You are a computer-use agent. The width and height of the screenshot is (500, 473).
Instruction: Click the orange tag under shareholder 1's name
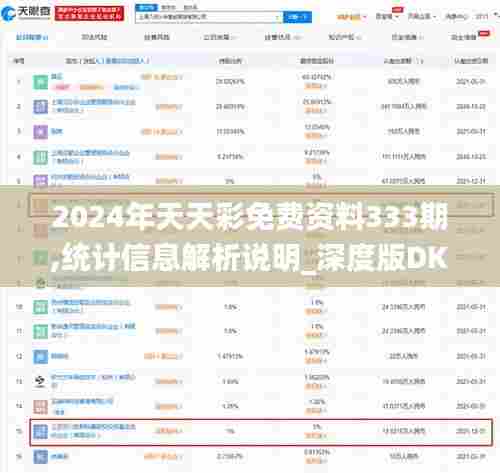coord(91,87)
